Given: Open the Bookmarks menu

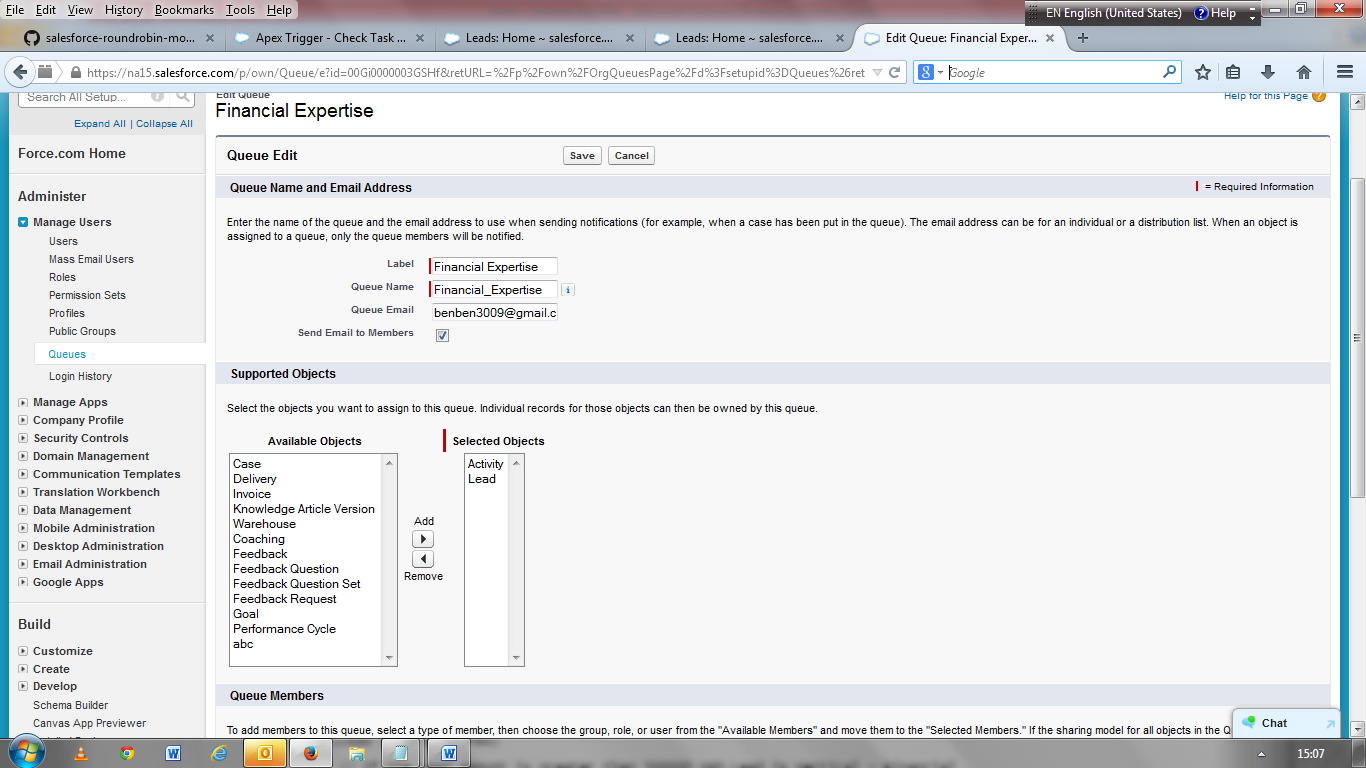Looking at the screenshot, I should click(x=184, y=10).
